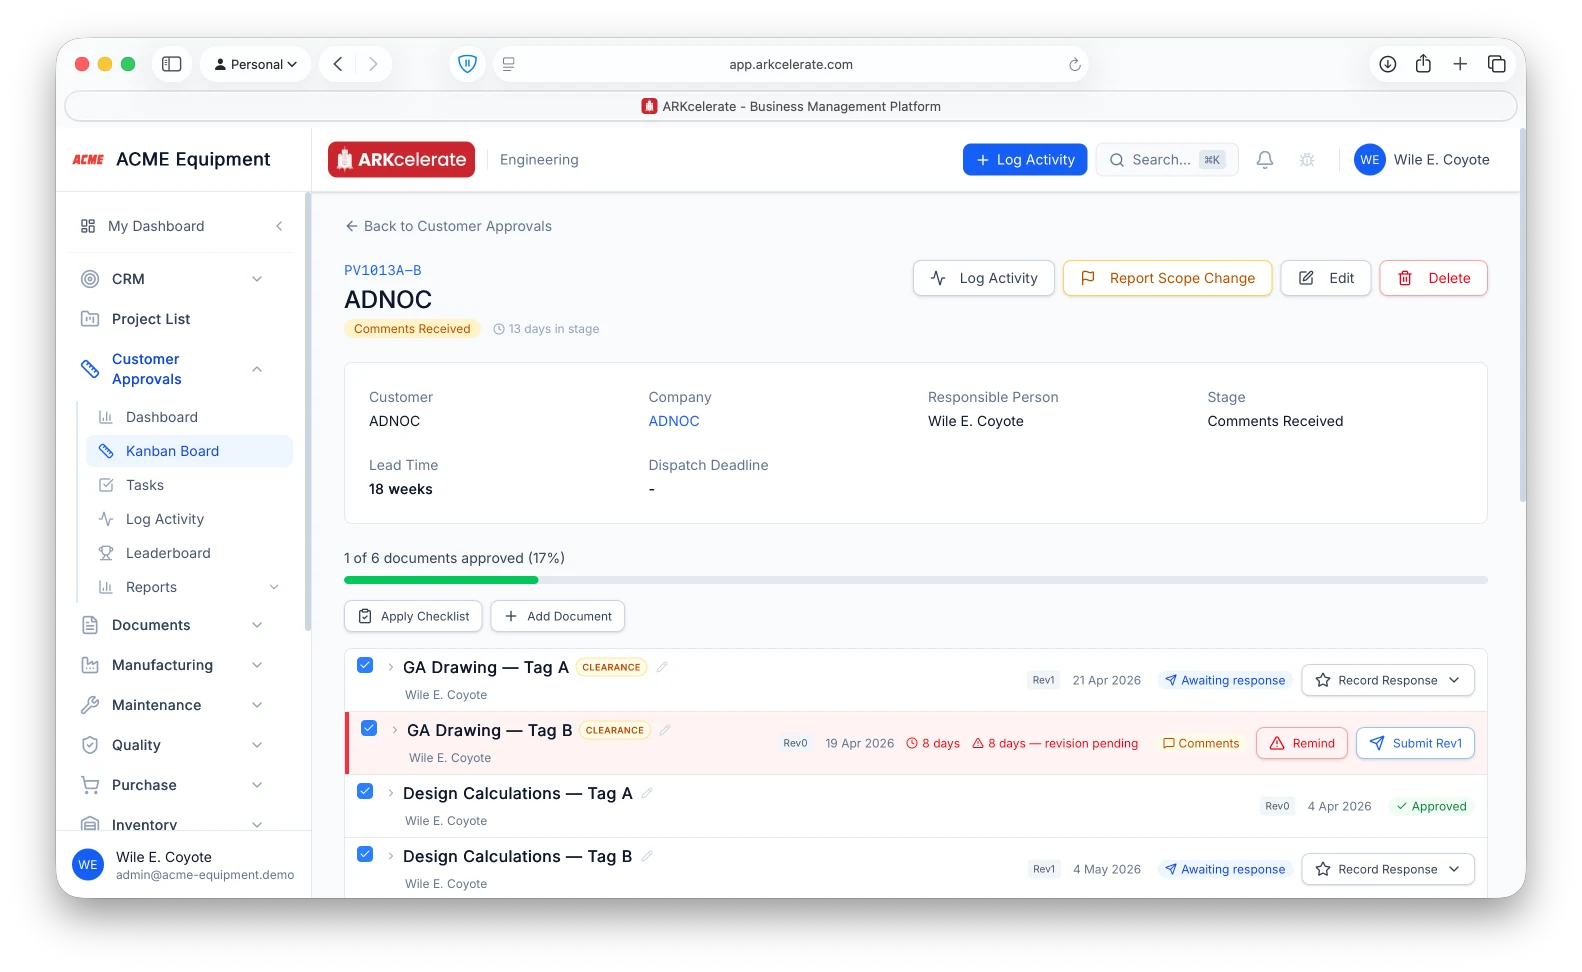Open the Safari sidebar toggle icon

click(x=172, y=64)
